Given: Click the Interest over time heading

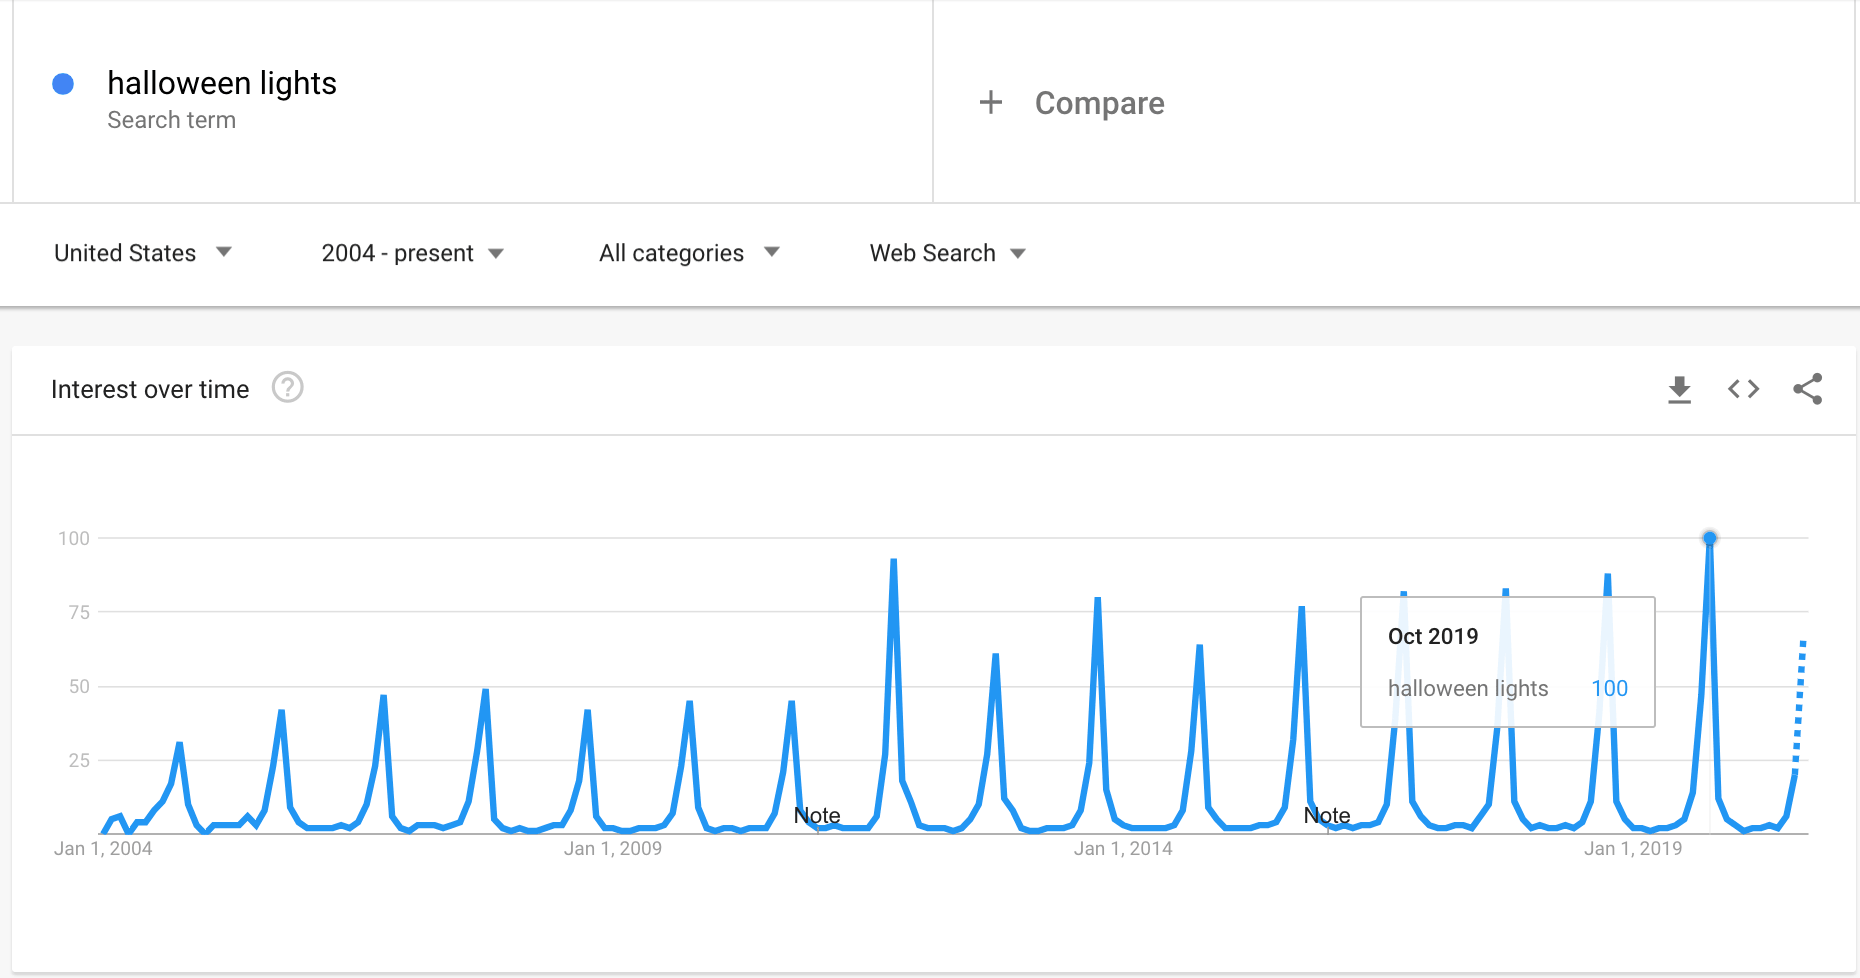Looking at the screenshot, I should point(150,389).
